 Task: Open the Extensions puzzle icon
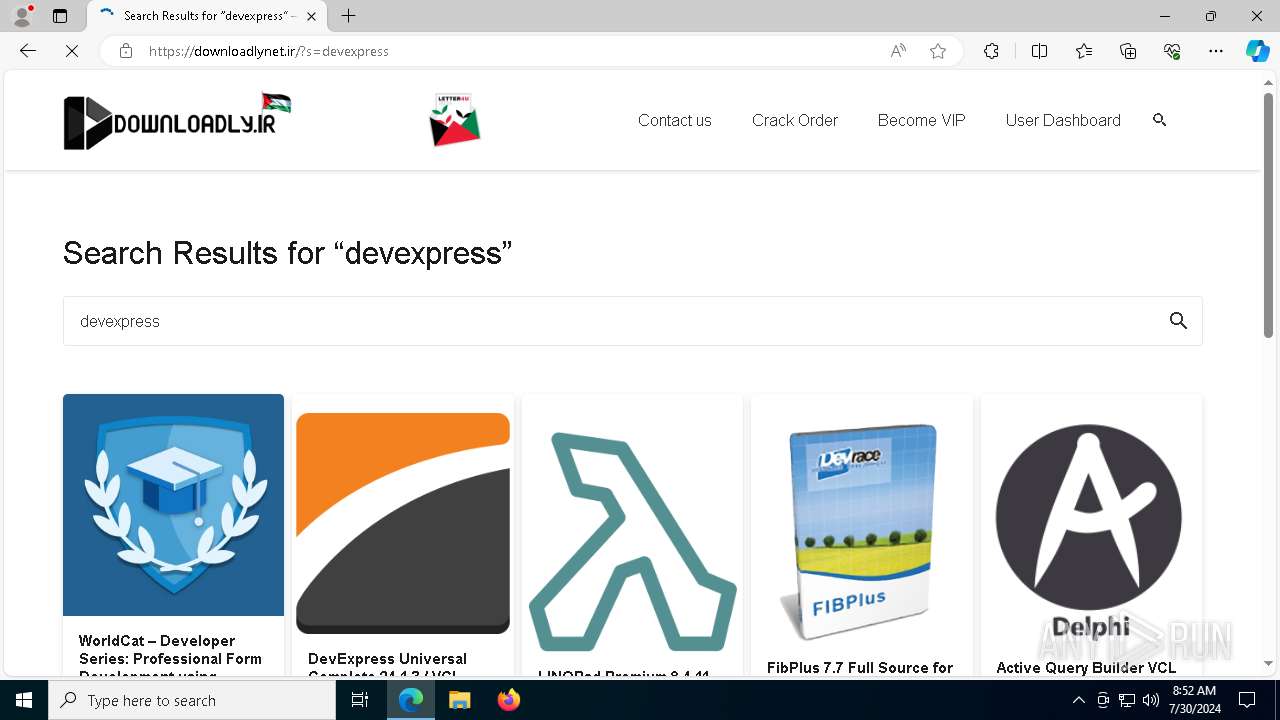click(x=991, y=51)
